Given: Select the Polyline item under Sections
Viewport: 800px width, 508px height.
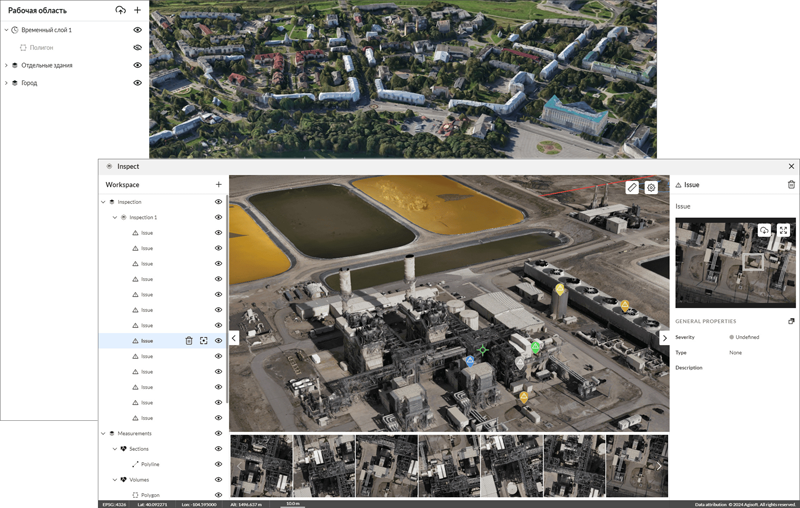Looking at the screenshot, I should tap(148, 464).
